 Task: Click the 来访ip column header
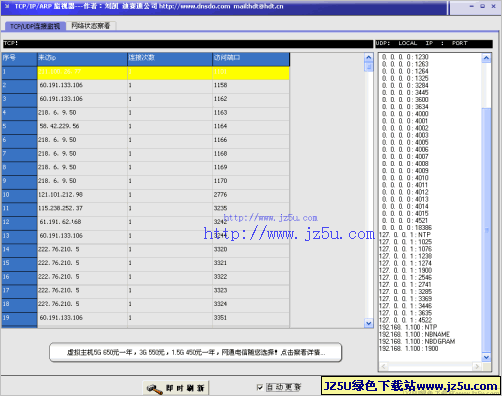coord(82,59)
